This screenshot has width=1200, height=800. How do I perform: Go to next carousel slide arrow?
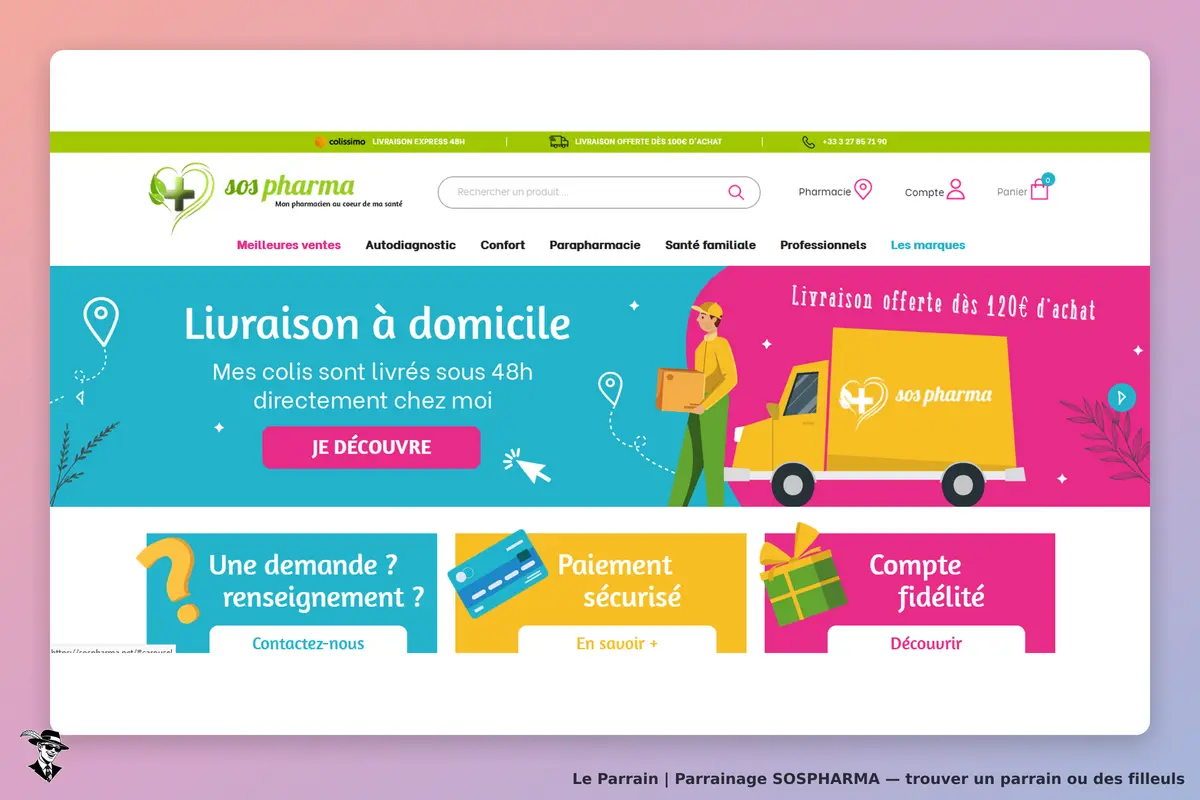1122,397
